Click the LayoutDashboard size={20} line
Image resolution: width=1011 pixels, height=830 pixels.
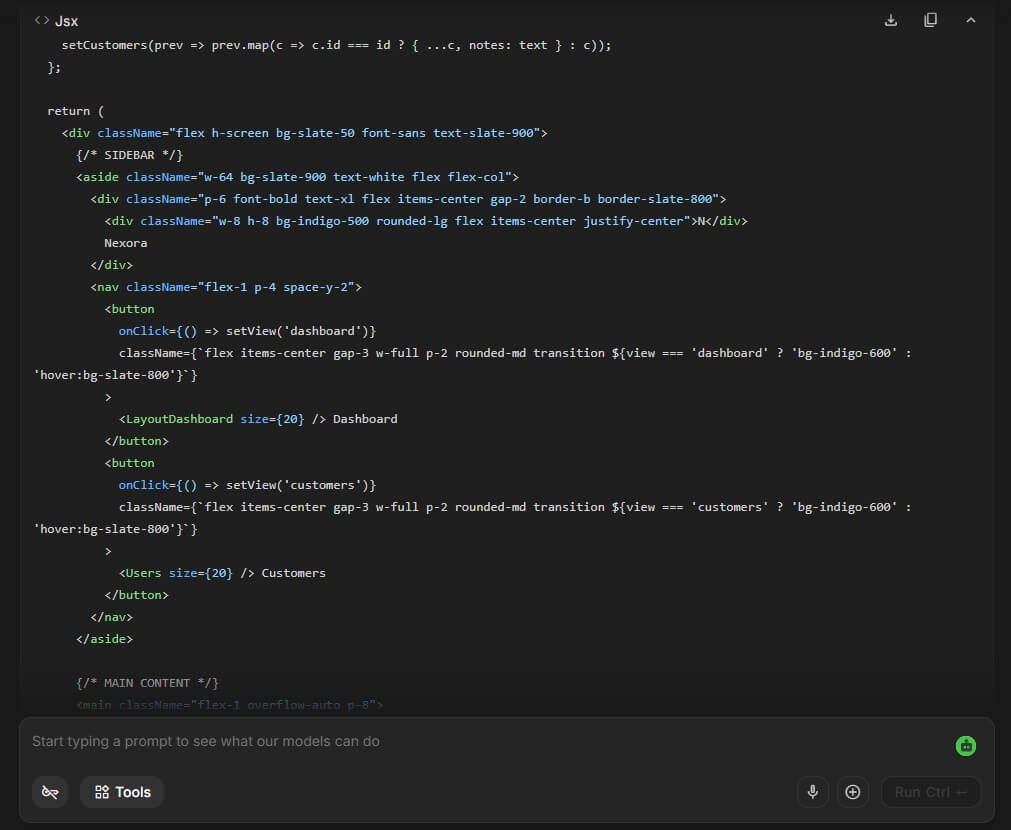pos(258,419)
